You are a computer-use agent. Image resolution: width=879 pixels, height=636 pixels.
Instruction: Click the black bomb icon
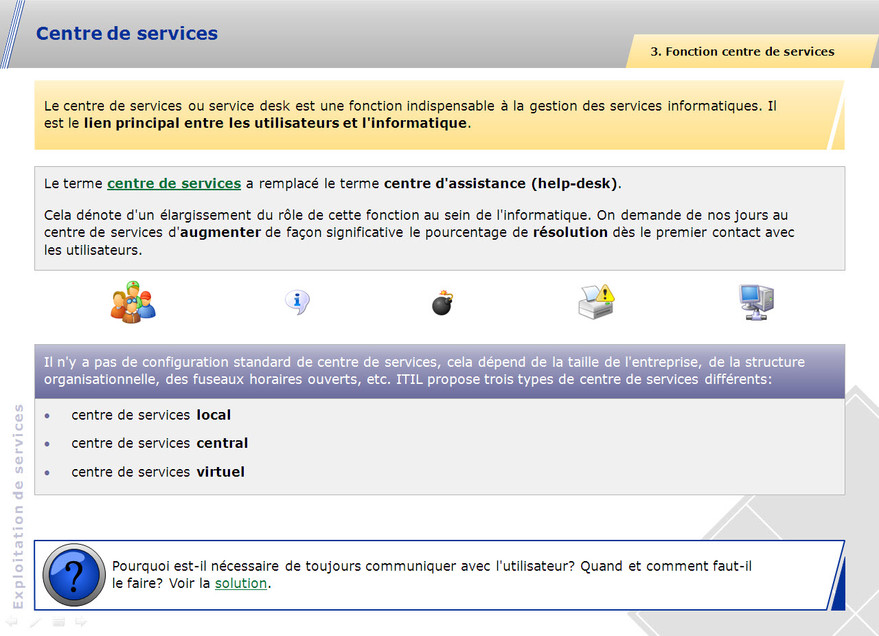tap(443, 302)
